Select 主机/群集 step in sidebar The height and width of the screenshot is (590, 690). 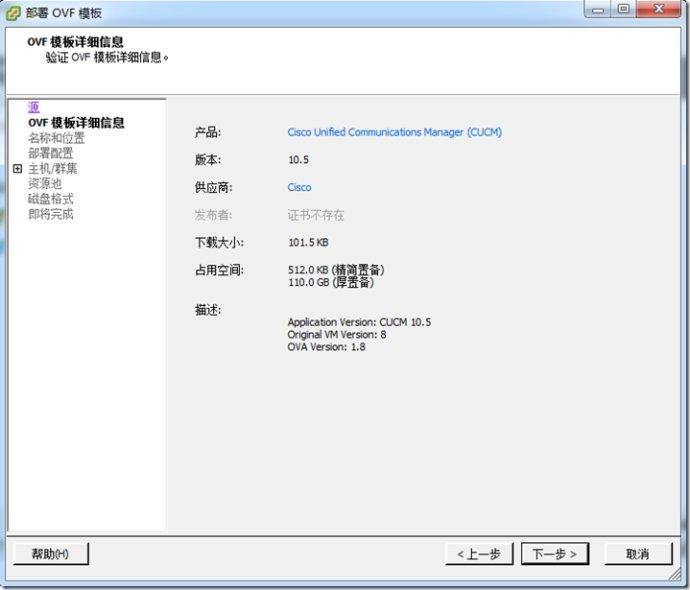53,169
